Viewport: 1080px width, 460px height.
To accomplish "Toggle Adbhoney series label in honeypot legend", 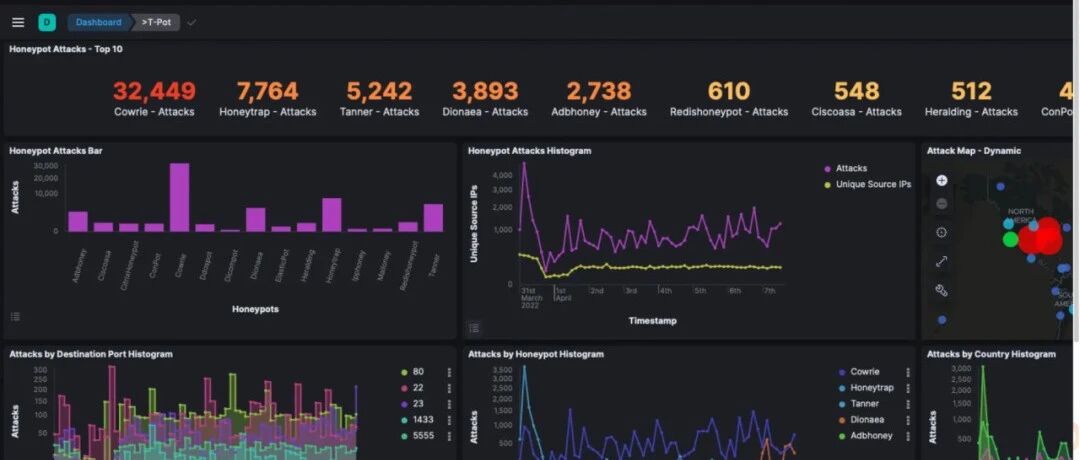I will tap(871, 435).
